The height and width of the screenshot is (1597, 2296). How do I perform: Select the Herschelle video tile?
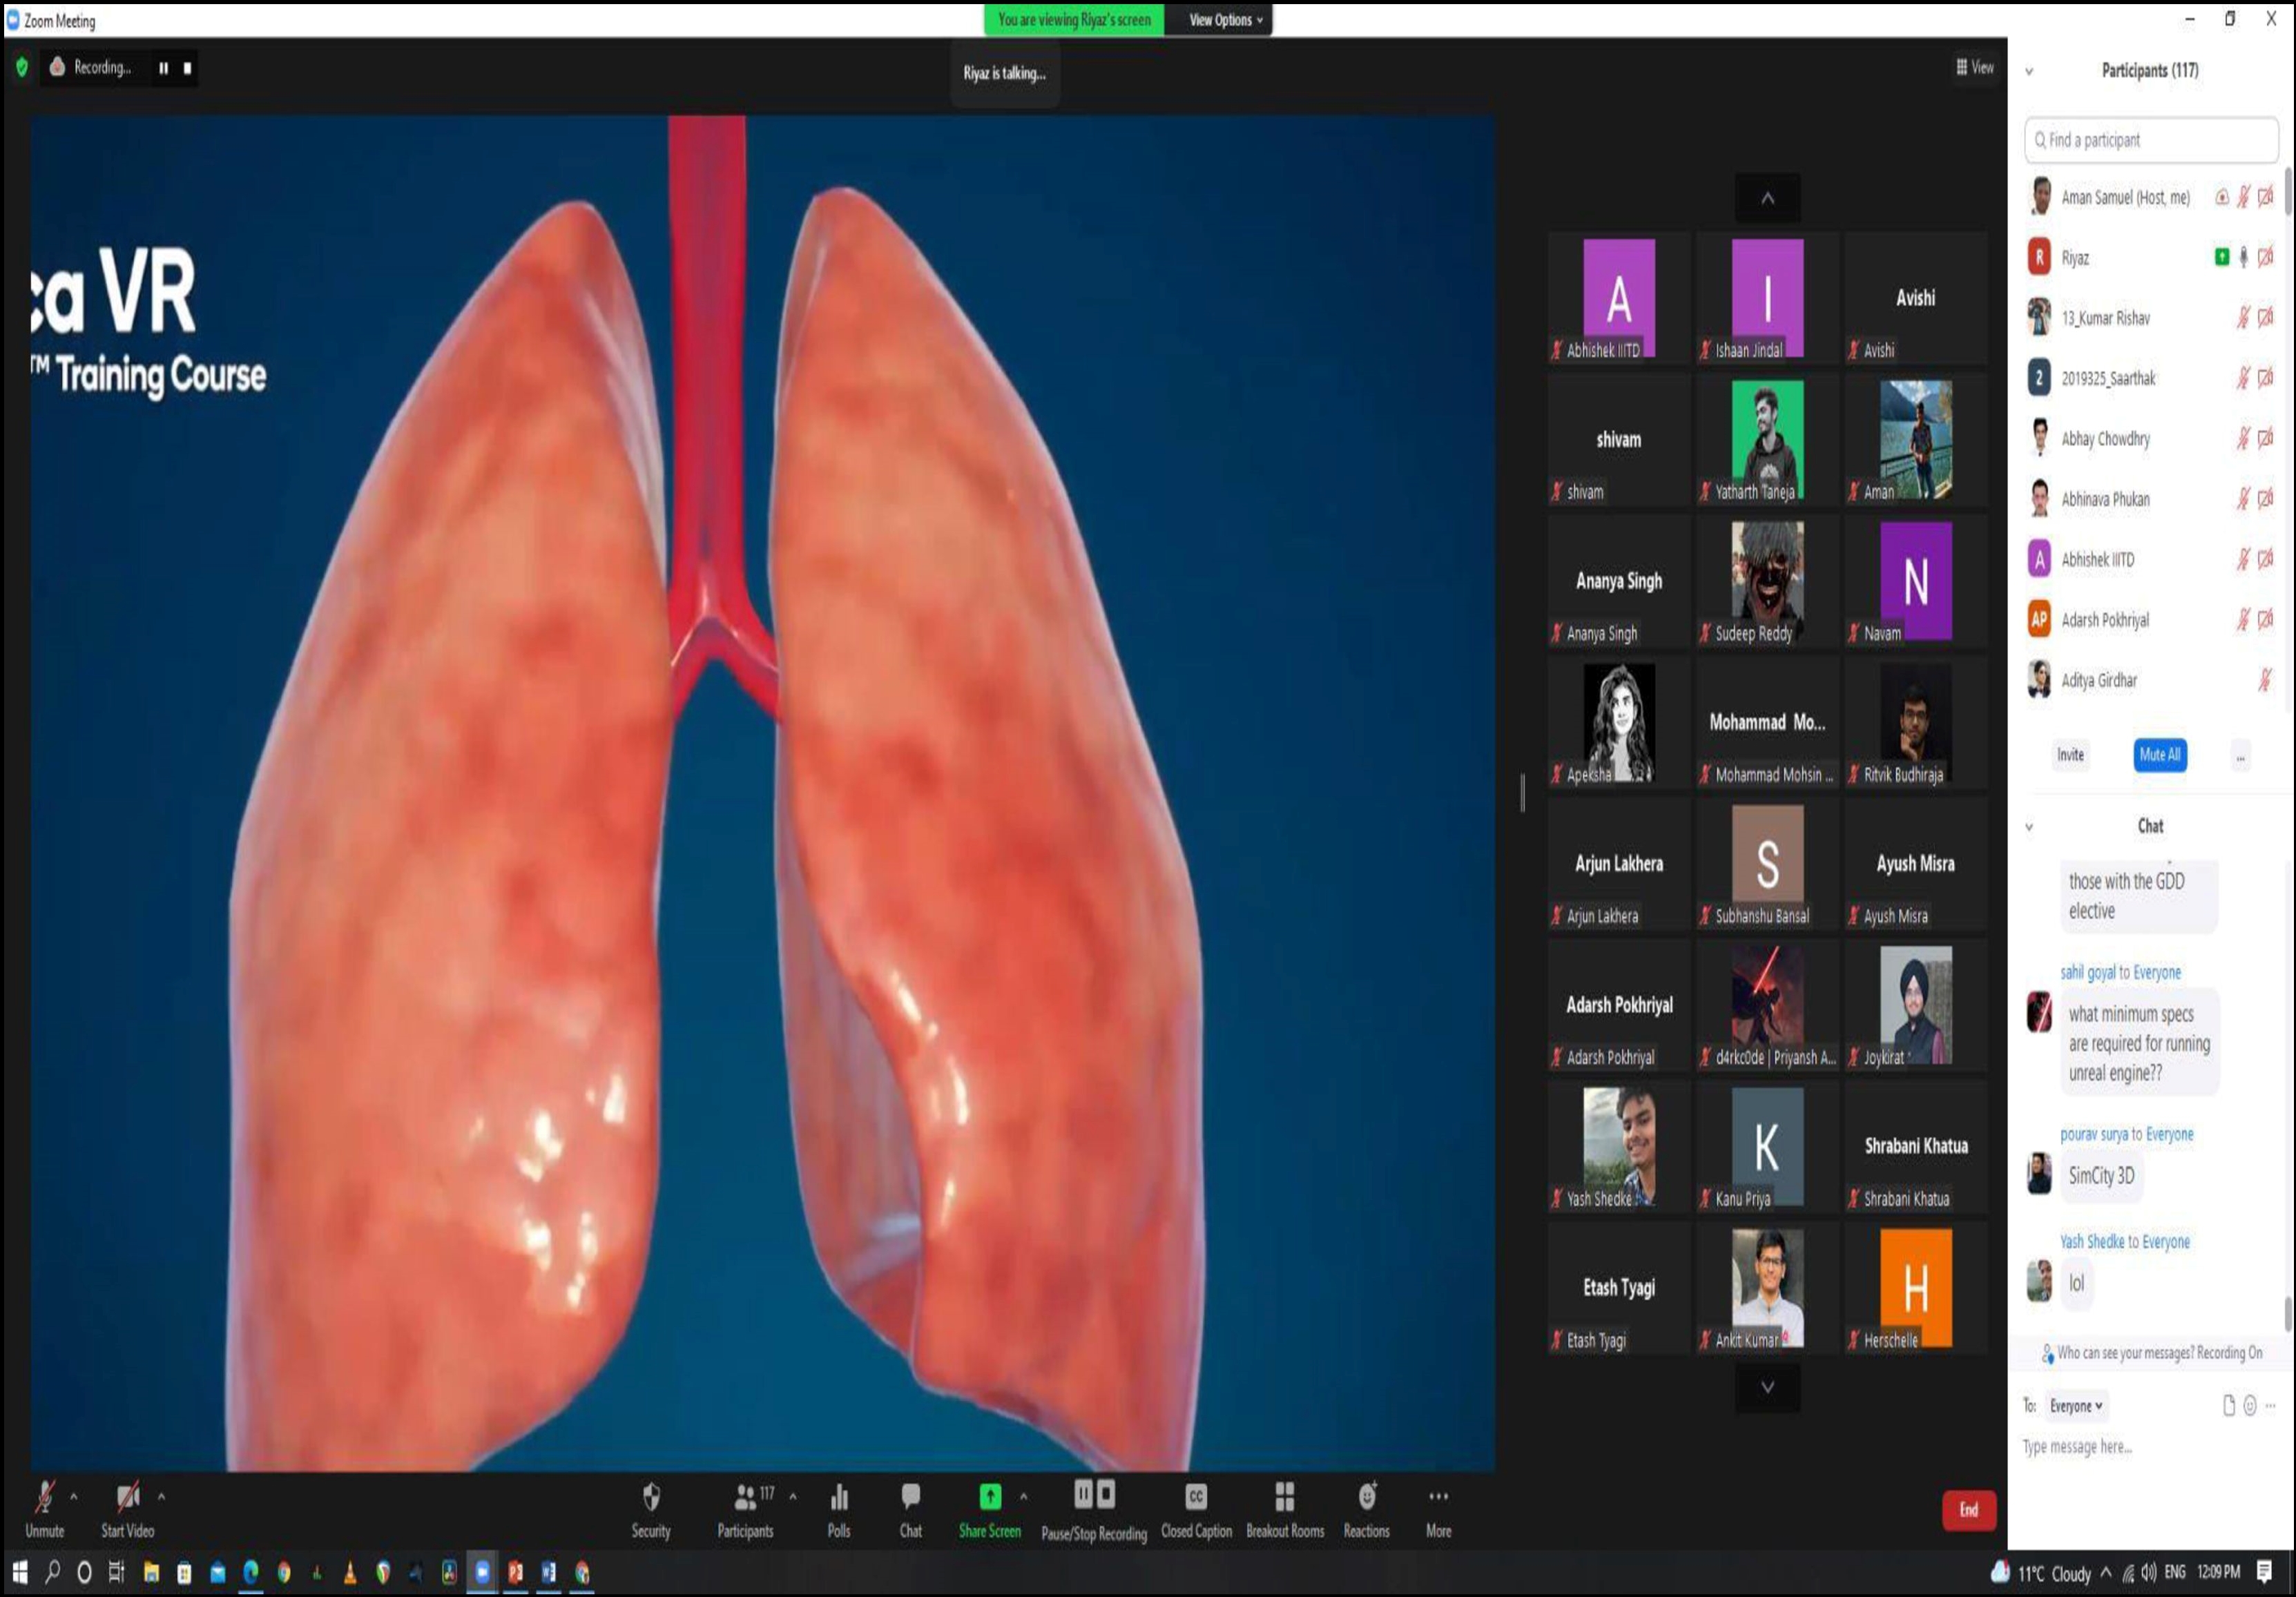point(1915,1289)
